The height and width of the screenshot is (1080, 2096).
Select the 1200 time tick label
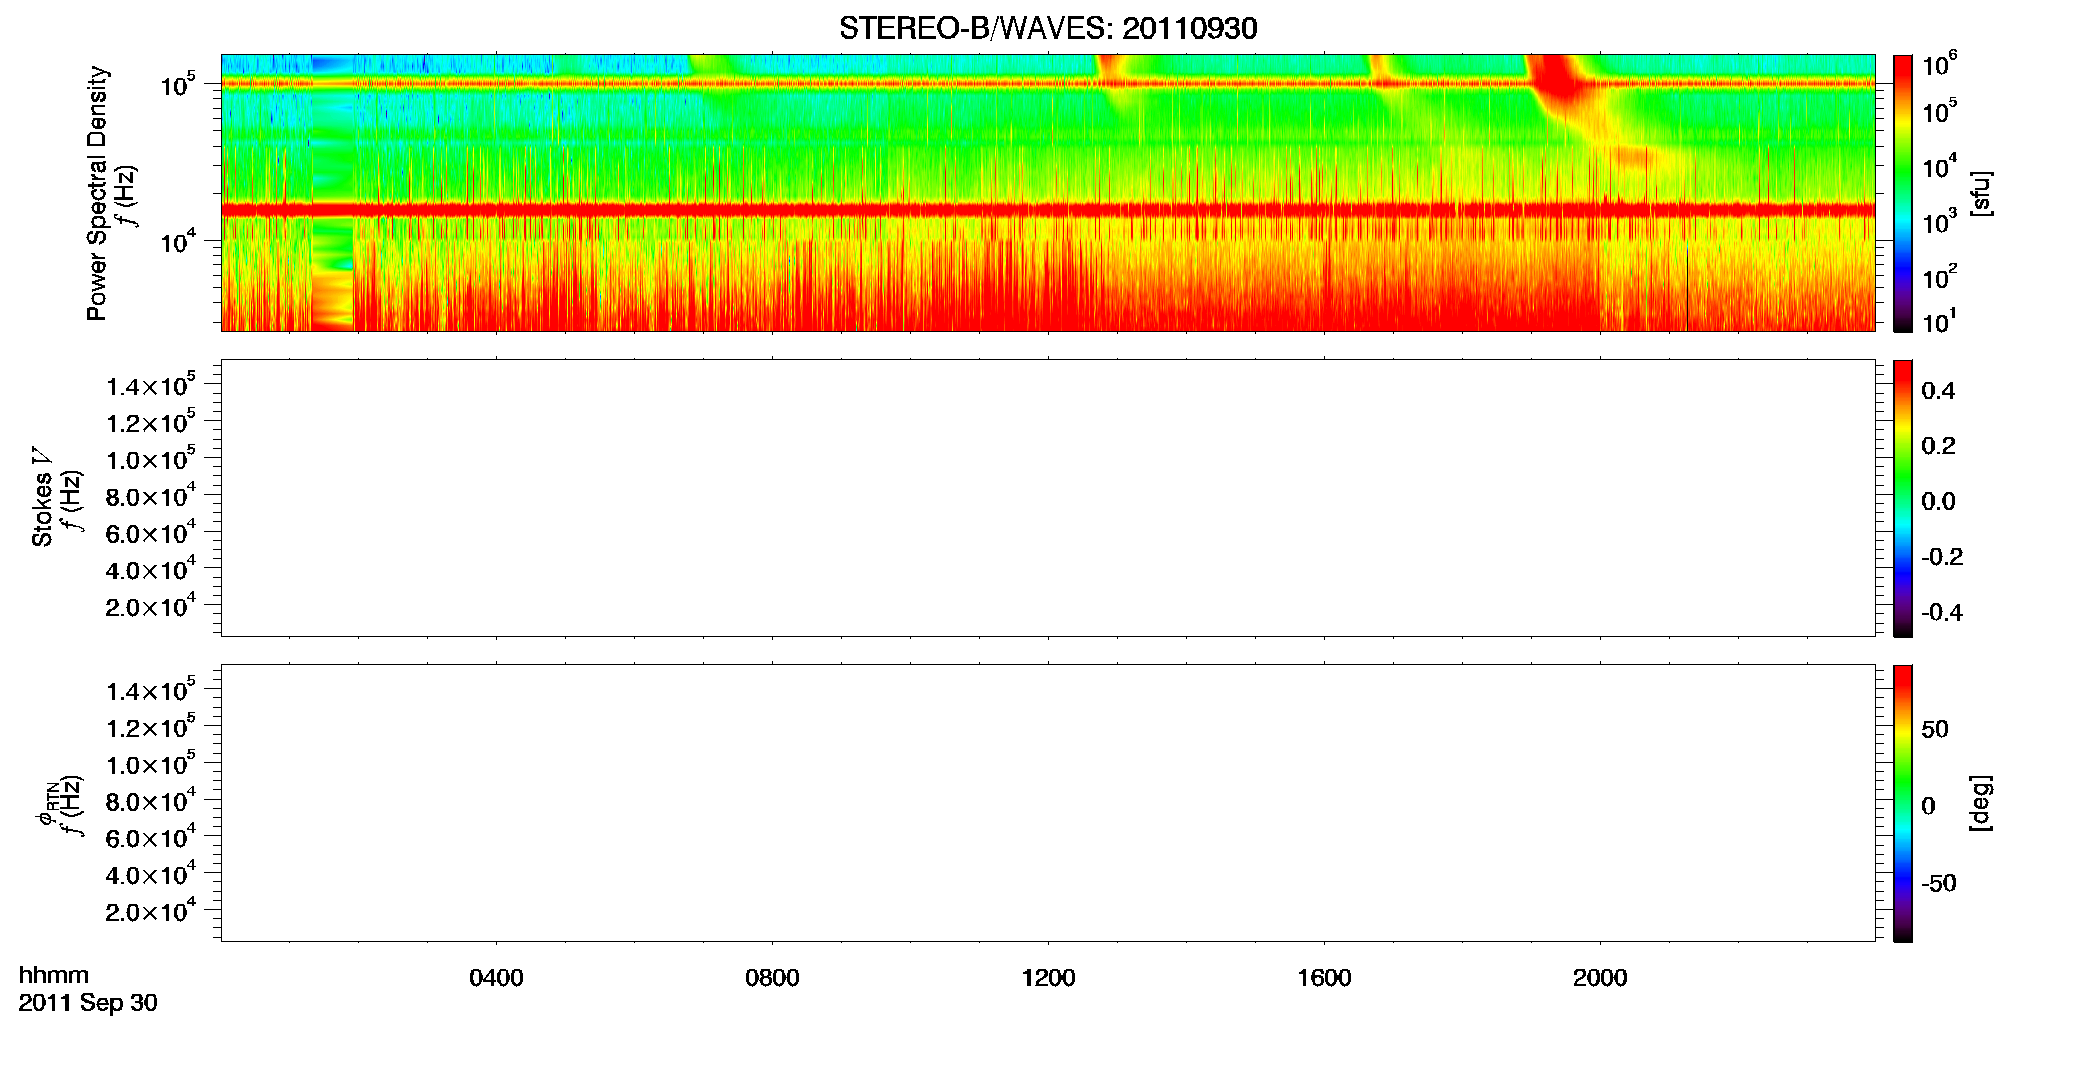[1048, 978]
